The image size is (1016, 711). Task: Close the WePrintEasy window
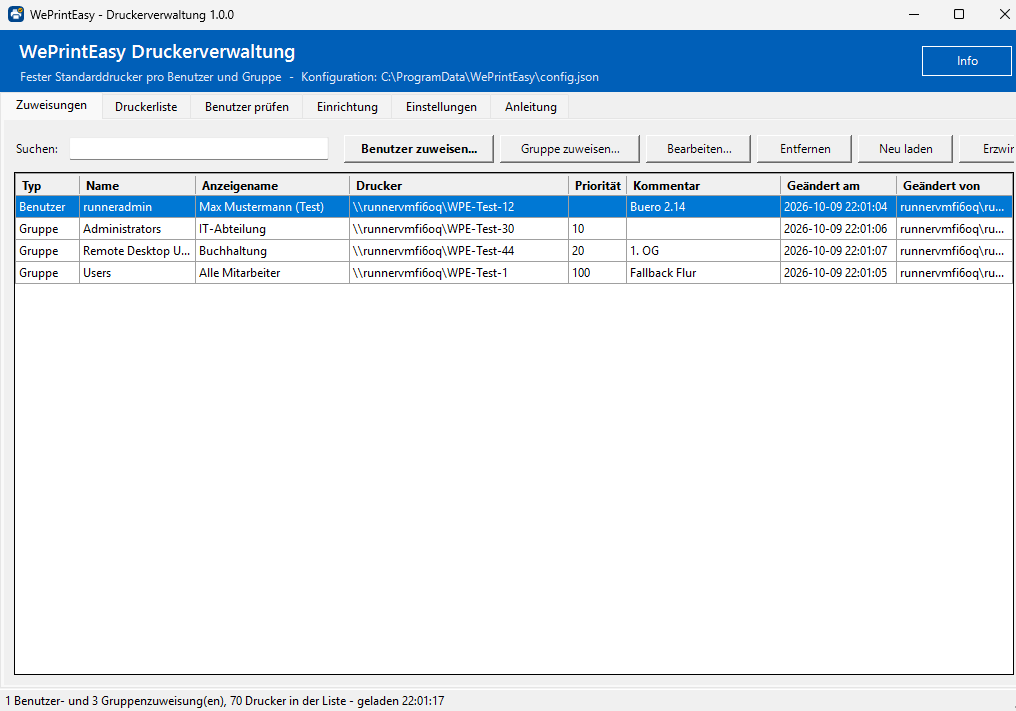(1004, 14)
